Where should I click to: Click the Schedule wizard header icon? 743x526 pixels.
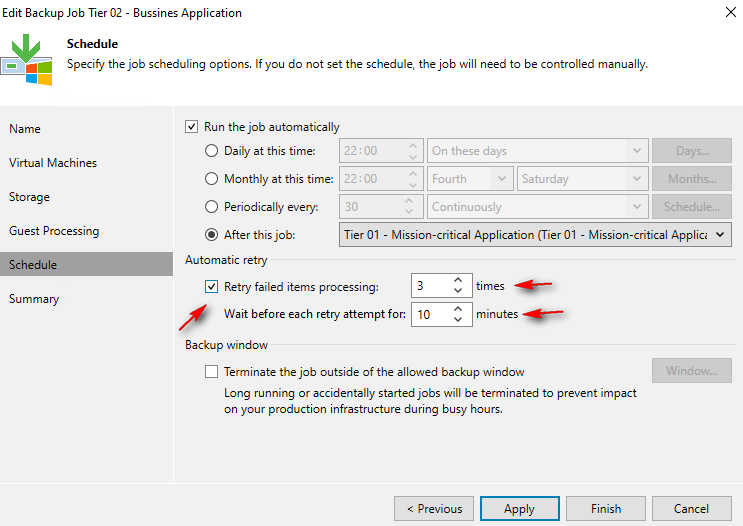(27, 59)
